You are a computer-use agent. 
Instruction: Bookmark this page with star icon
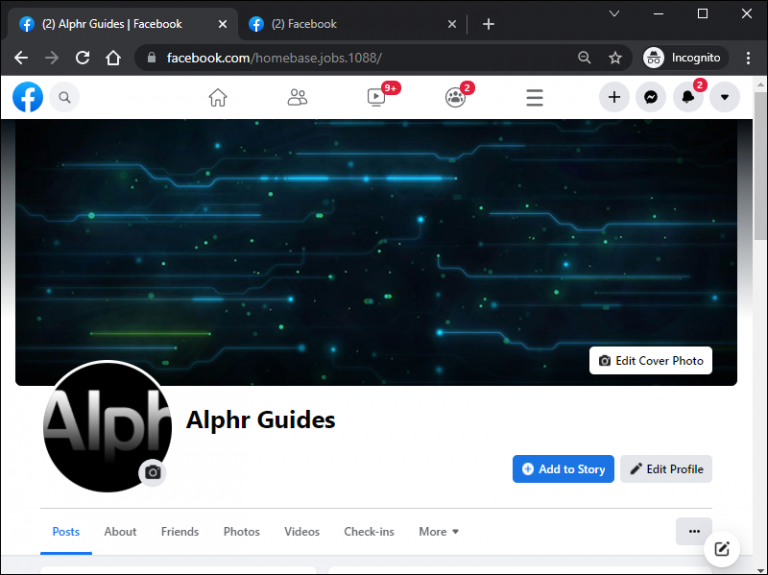[615, 58]
